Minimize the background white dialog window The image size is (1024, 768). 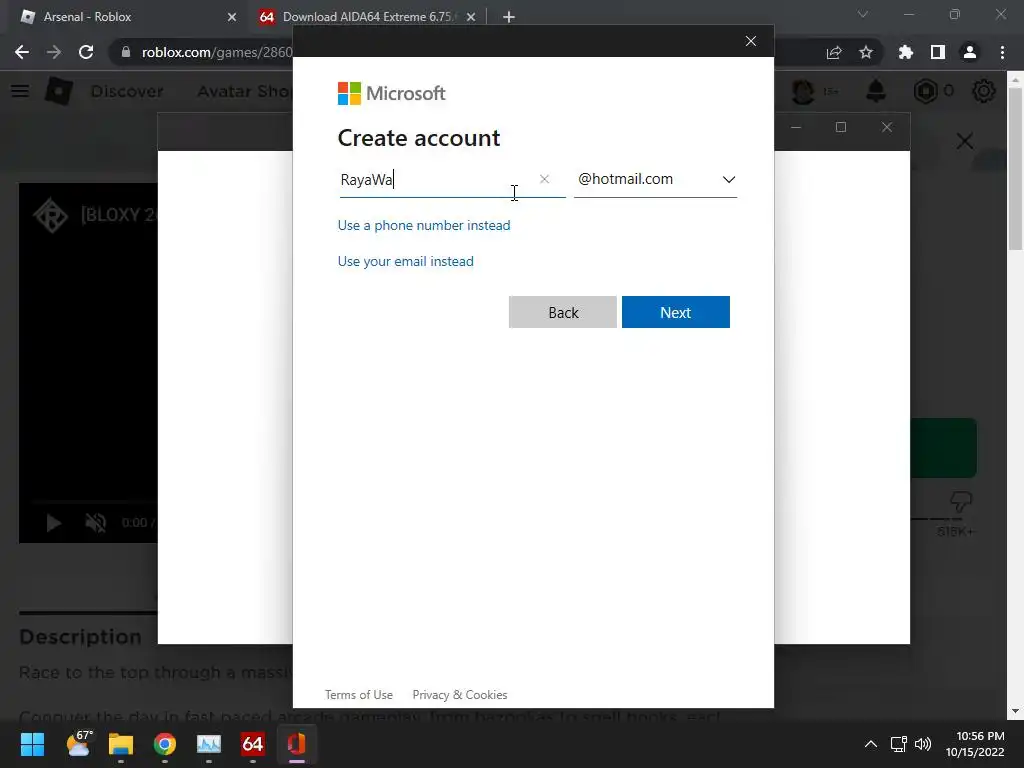tap(796, 127)
